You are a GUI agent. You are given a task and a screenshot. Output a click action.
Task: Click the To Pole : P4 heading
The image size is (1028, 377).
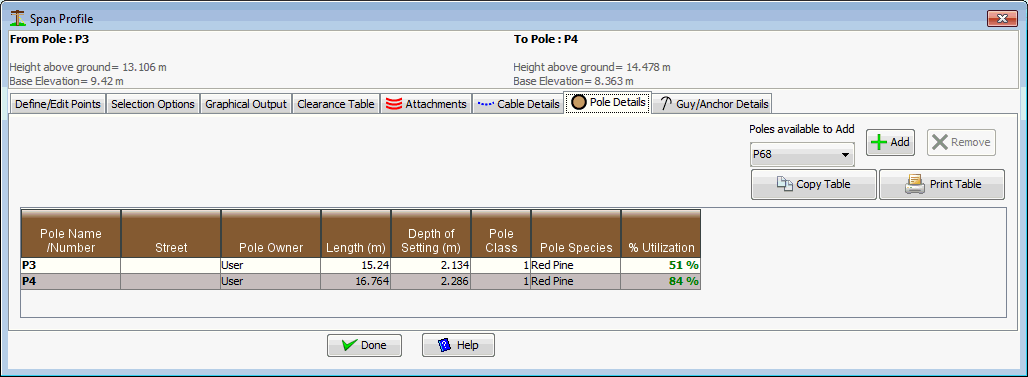pyautogui.click(x=545, y=39)
